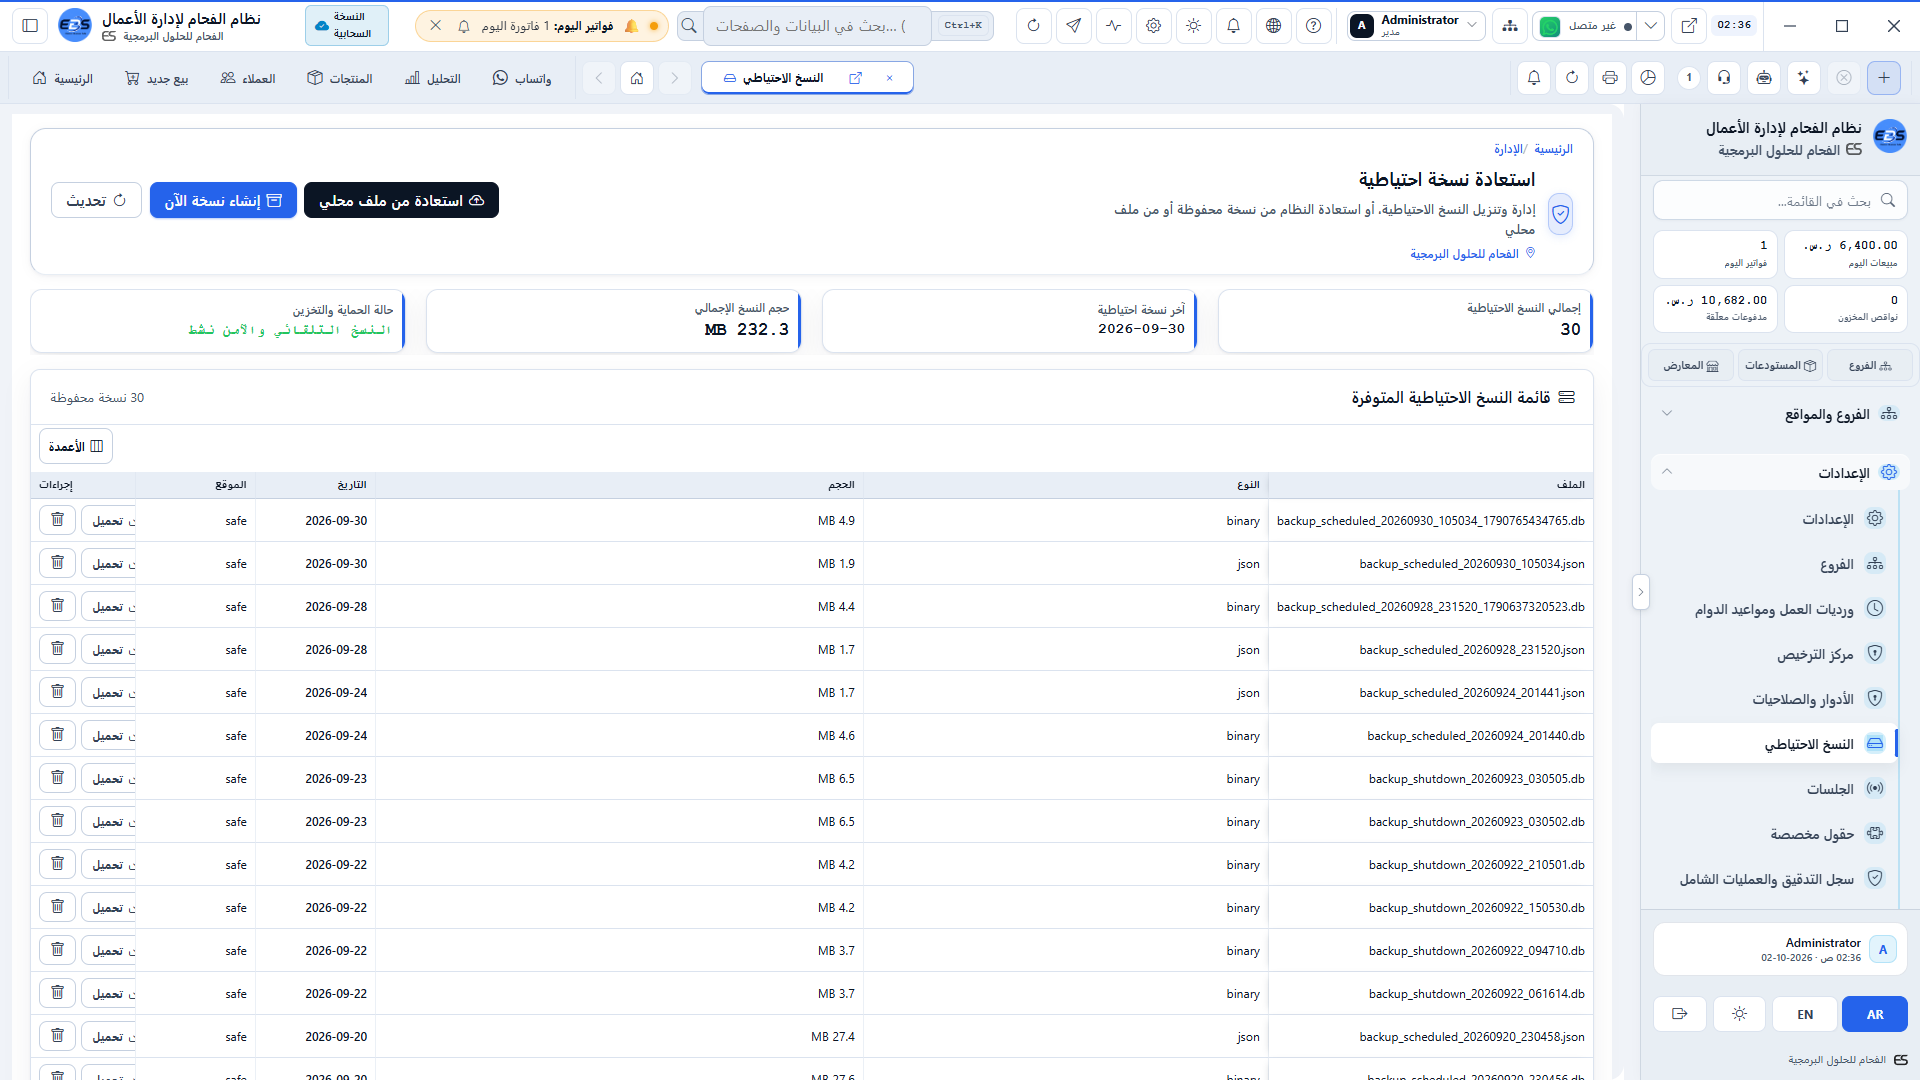1920x1080 pixels.
Task: Click the reload icon in top bar
Action: click(1033, 26)
